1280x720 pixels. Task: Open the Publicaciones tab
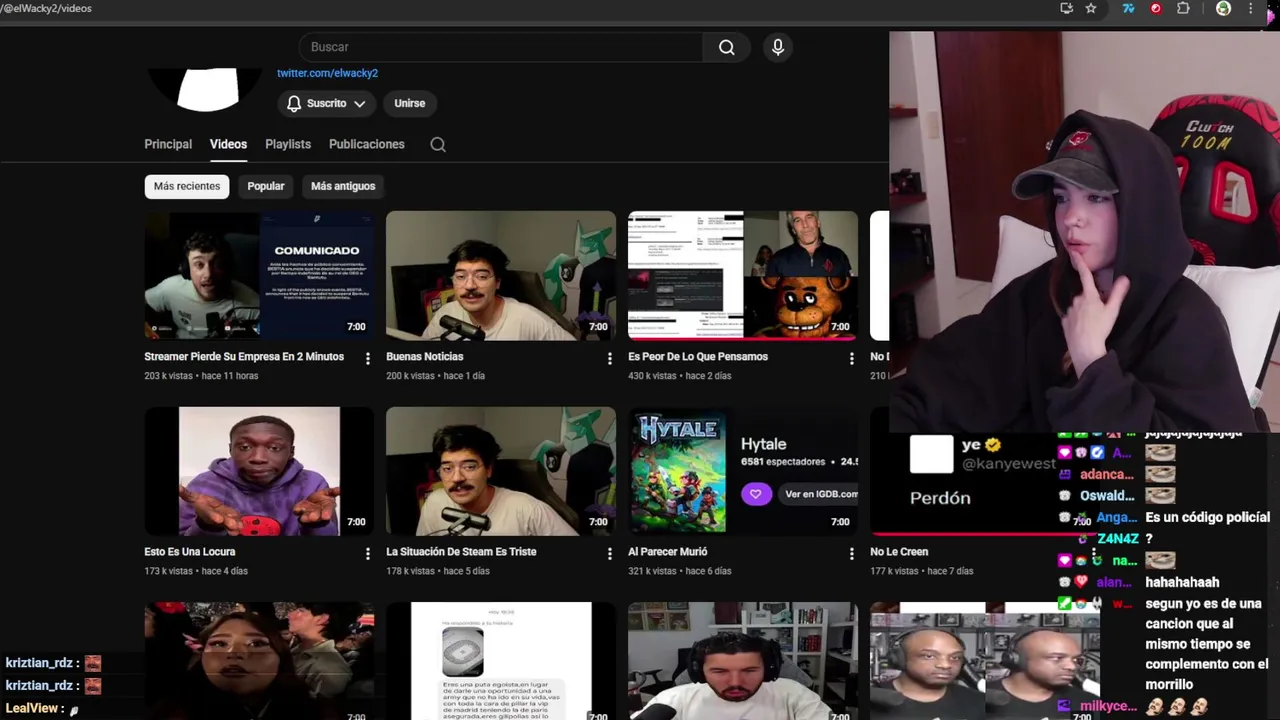tap(367, 144)
